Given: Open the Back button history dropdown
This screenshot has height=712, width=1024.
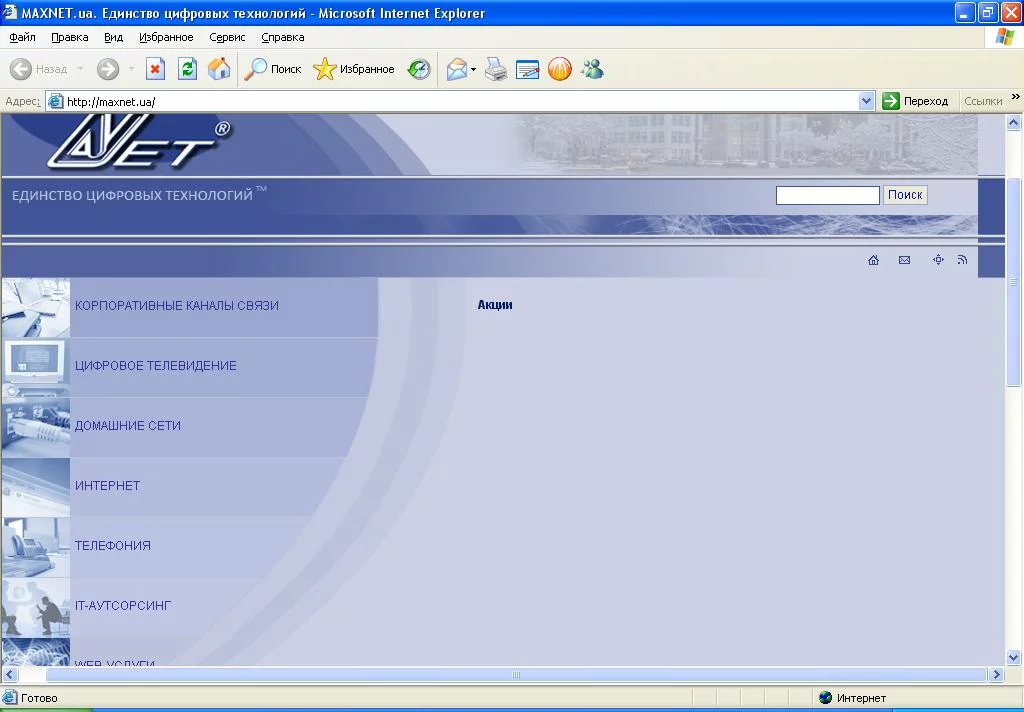Looking at the screenshot, I should click(81, 70).
